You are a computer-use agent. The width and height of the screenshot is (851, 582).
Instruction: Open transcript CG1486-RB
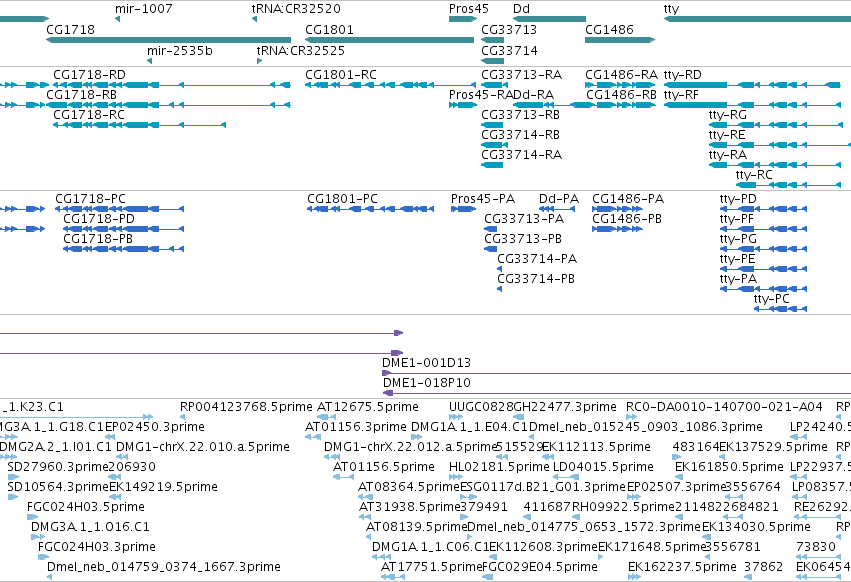[x=620, y=105]
